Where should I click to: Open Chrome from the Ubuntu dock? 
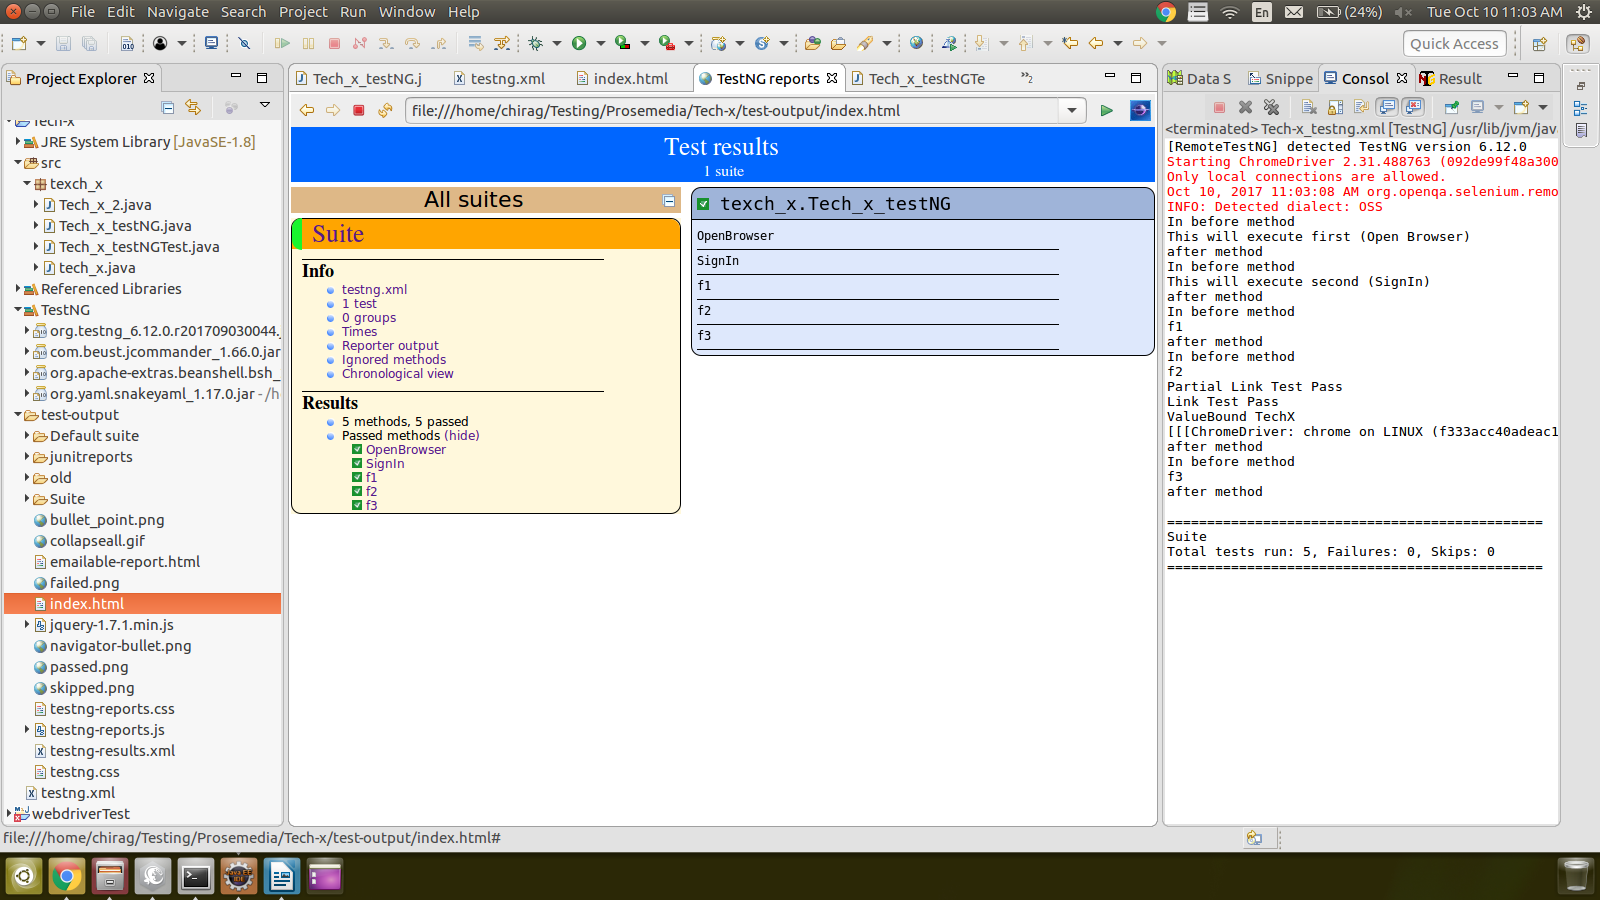click(x=66, y=877)
